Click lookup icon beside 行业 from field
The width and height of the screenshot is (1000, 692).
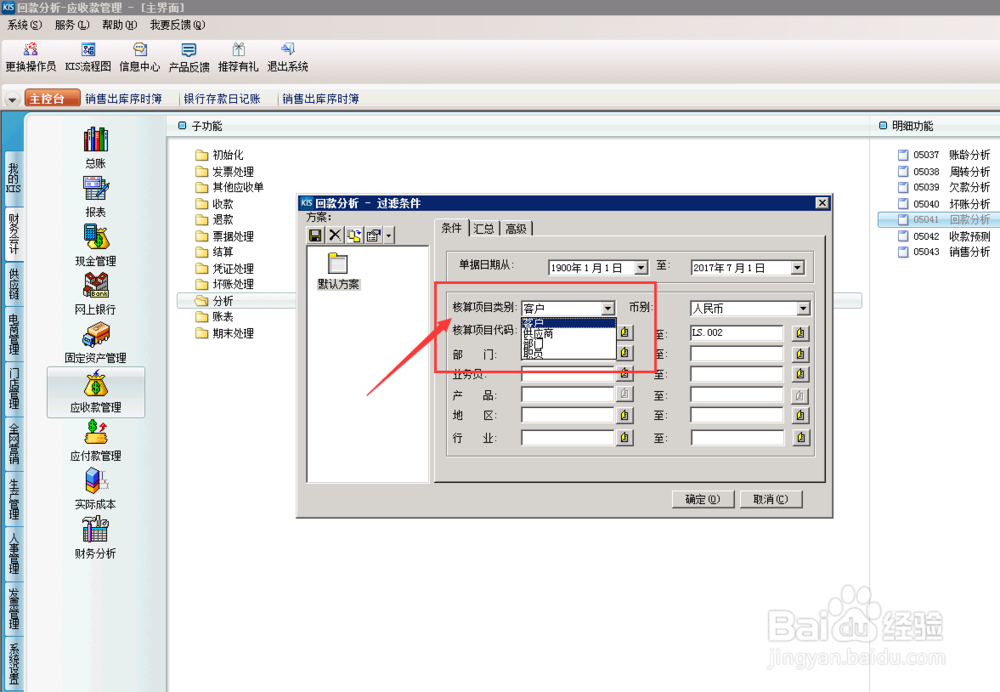[x=624, y=438]
